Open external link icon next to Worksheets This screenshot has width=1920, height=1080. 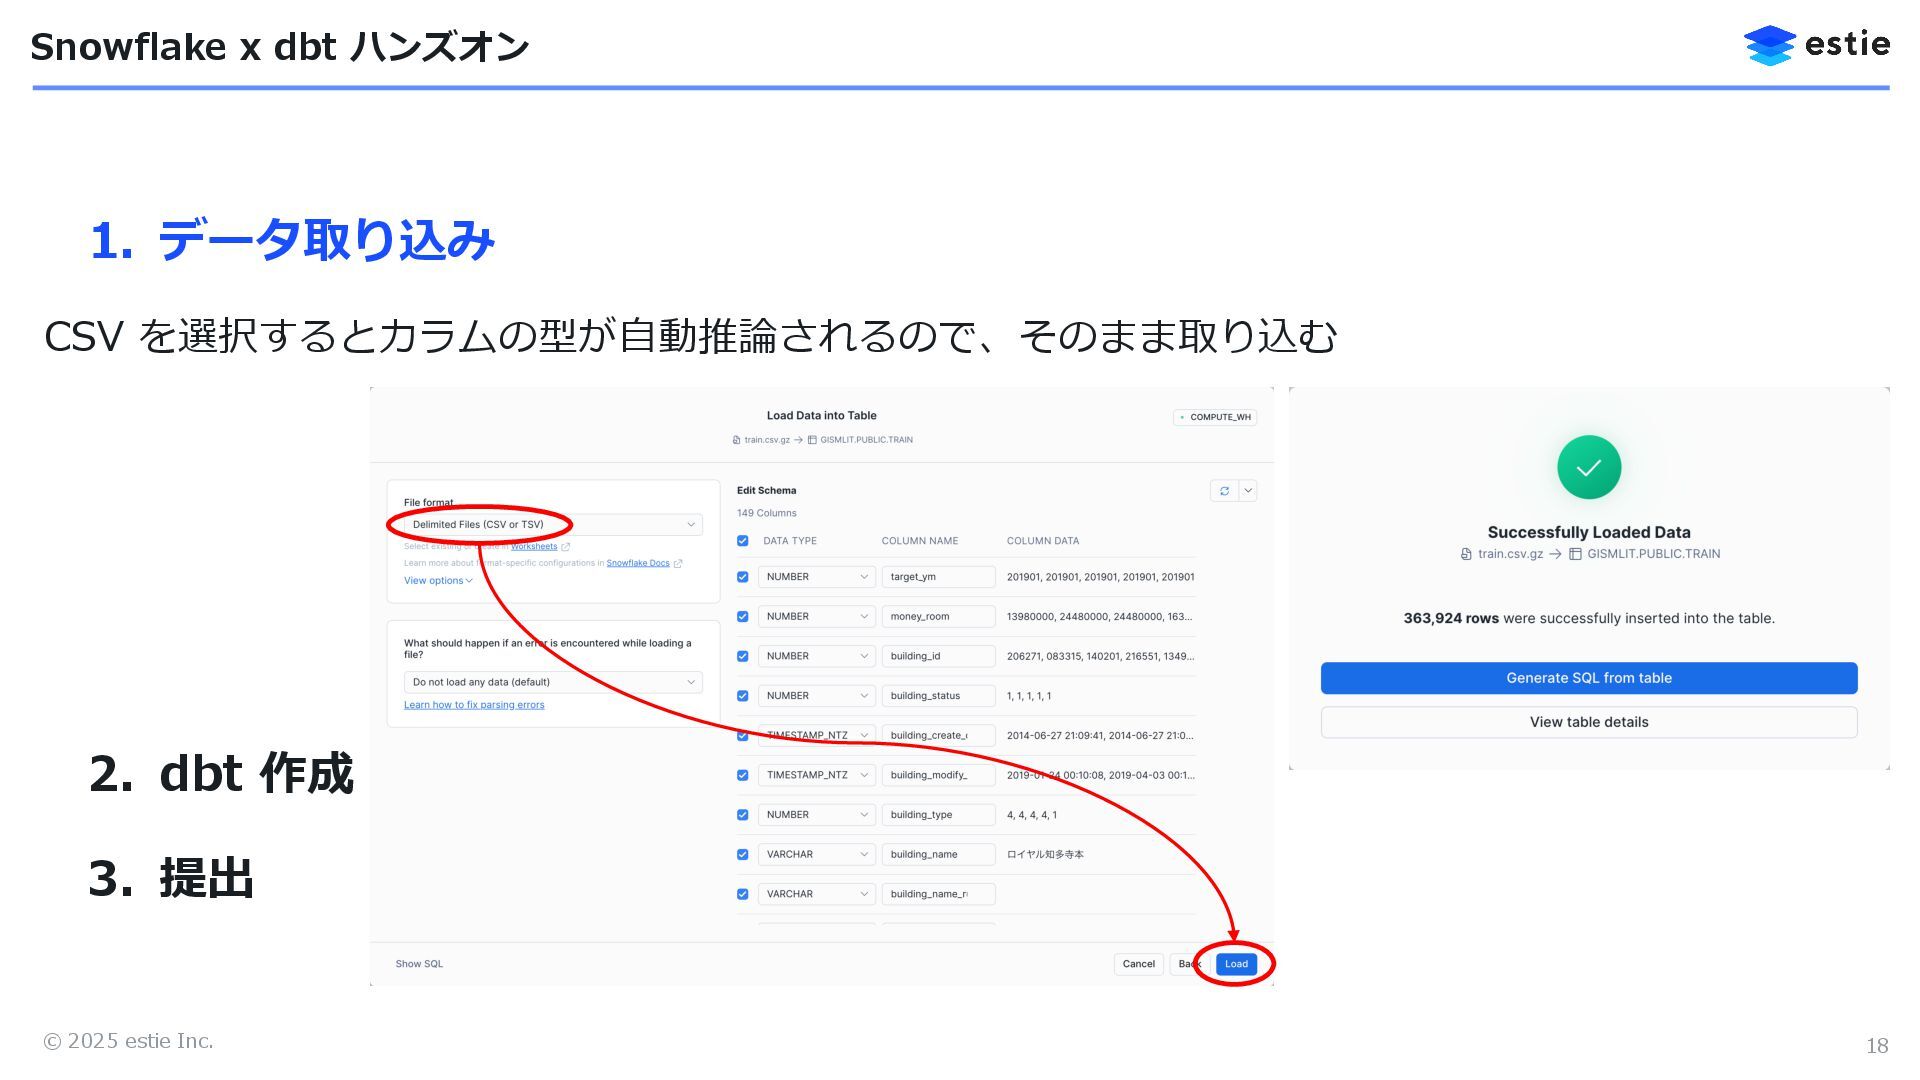(566, 547)
